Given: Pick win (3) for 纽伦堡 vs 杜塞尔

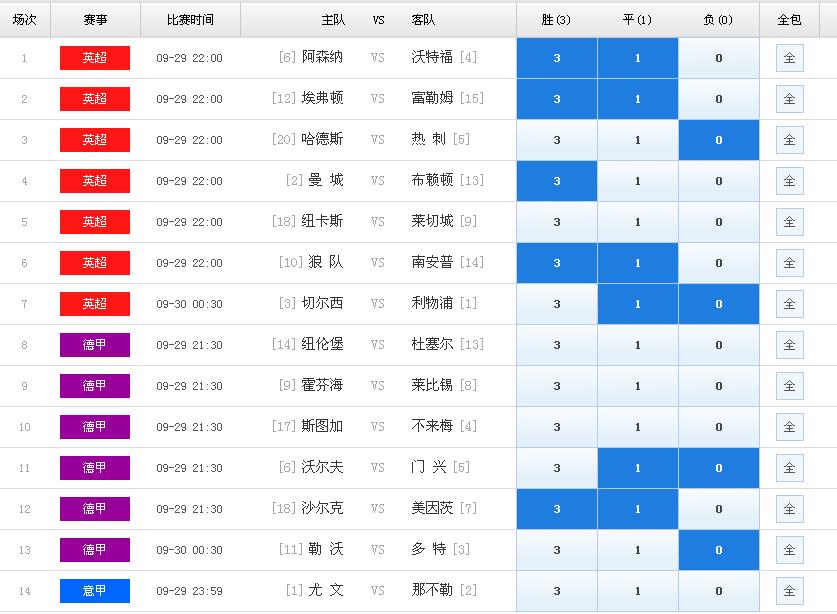Looking at the screenshot, I should (557, 345).
